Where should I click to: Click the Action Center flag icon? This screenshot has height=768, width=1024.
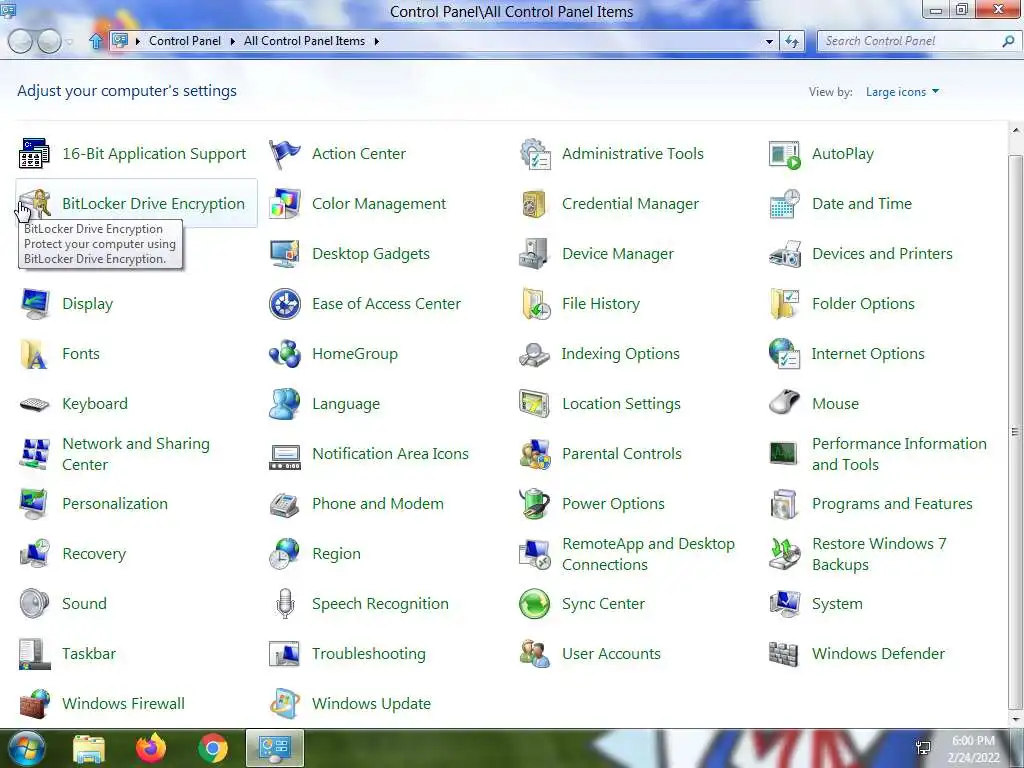(x=285, y=153)
